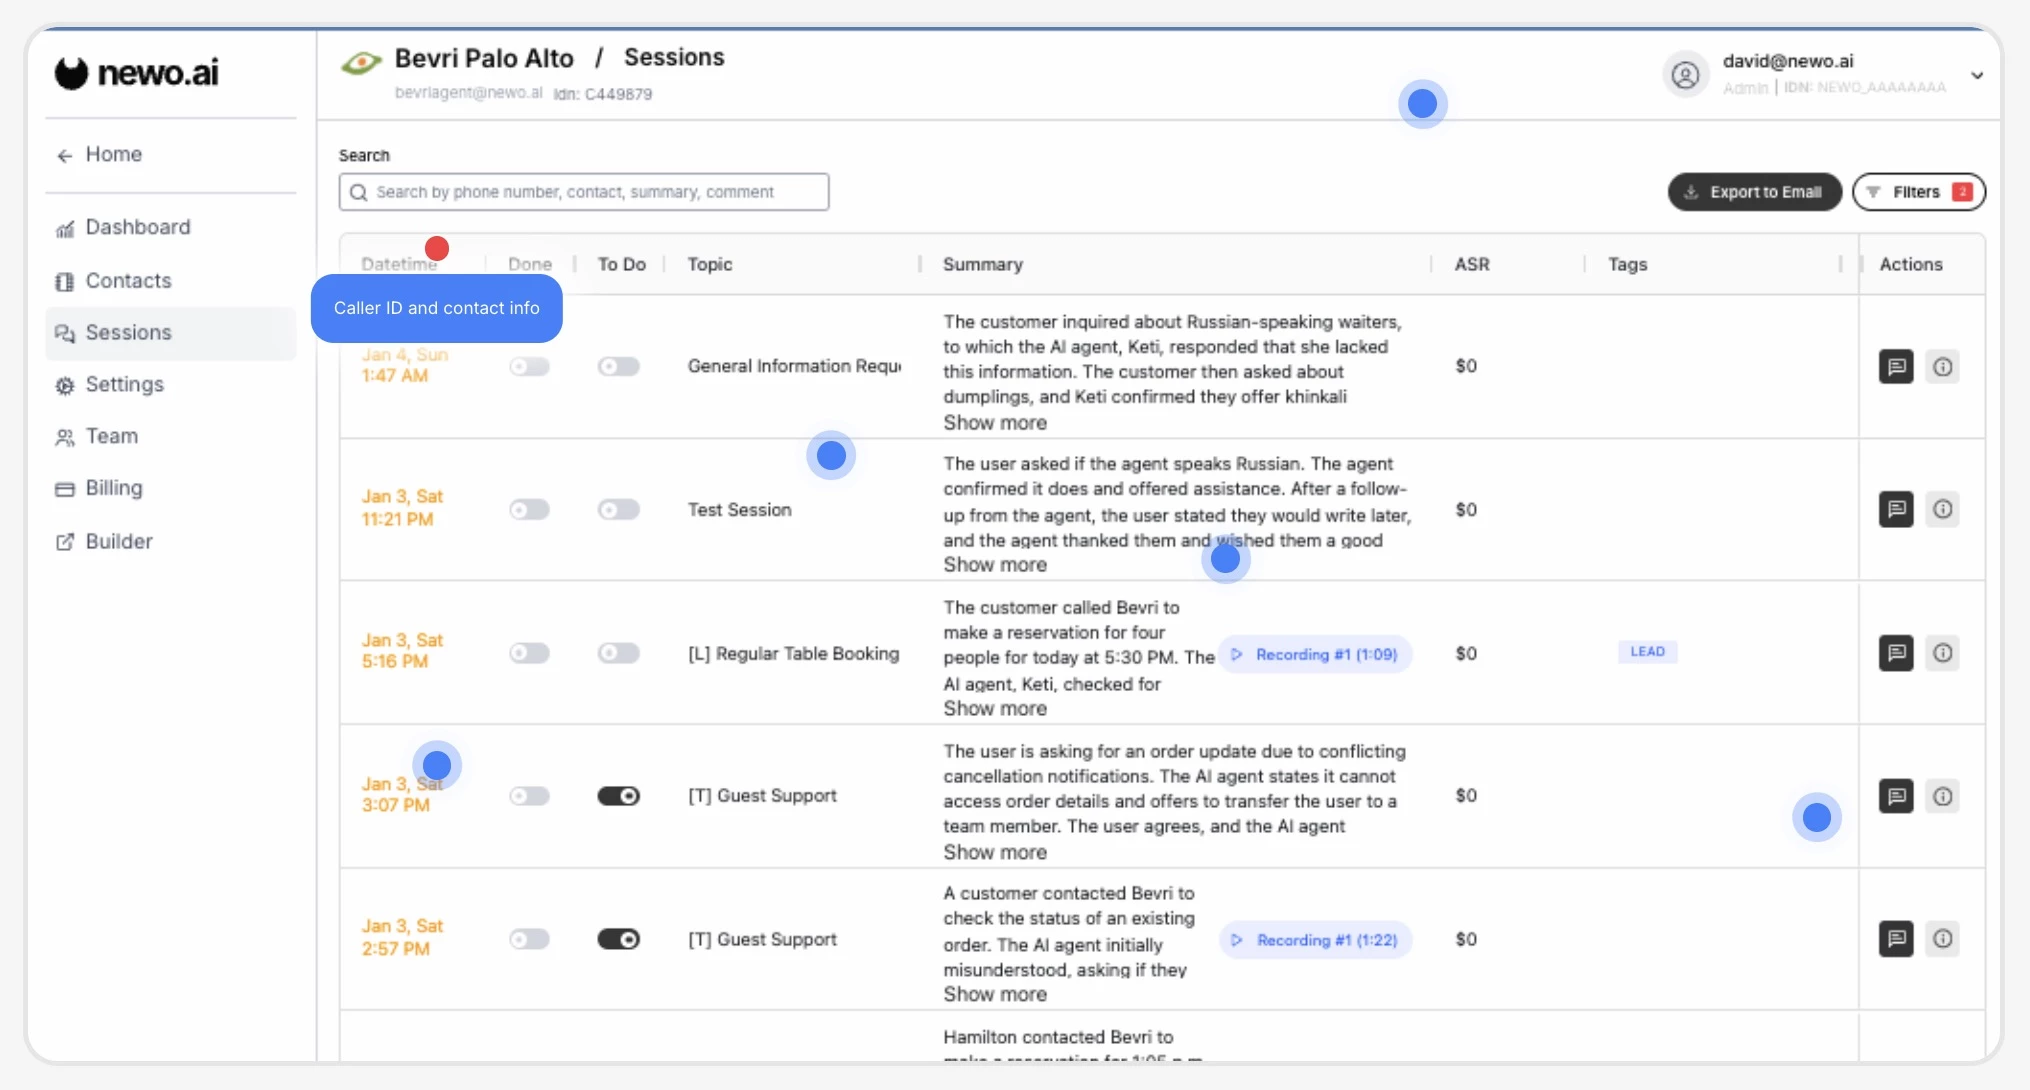Open comments for Test Session row

point(1896,509)
